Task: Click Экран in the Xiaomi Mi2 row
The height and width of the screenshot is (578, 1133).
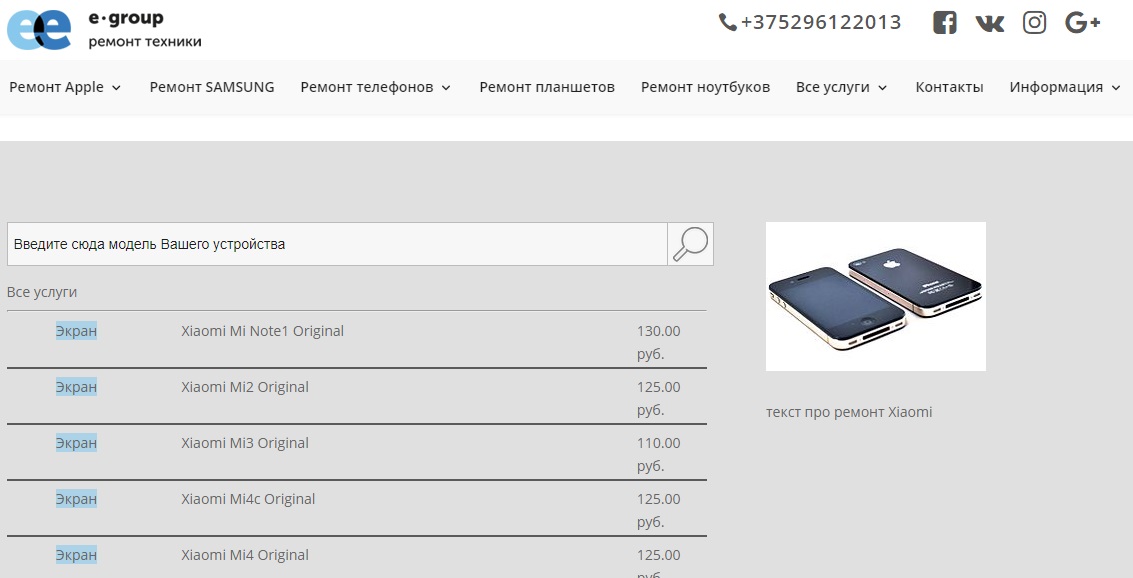Action: (76, 387)
